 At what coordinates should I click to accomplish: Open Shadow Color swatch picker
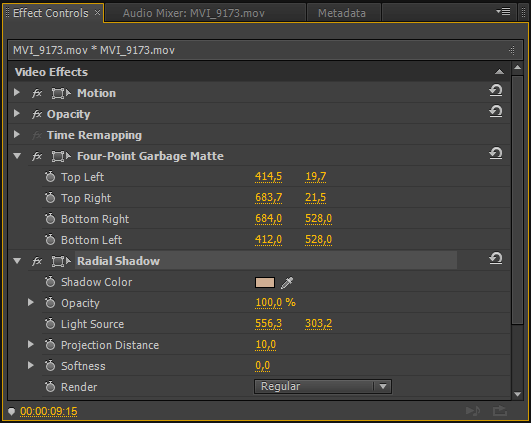pyautogui.click(x=265, y=282)
